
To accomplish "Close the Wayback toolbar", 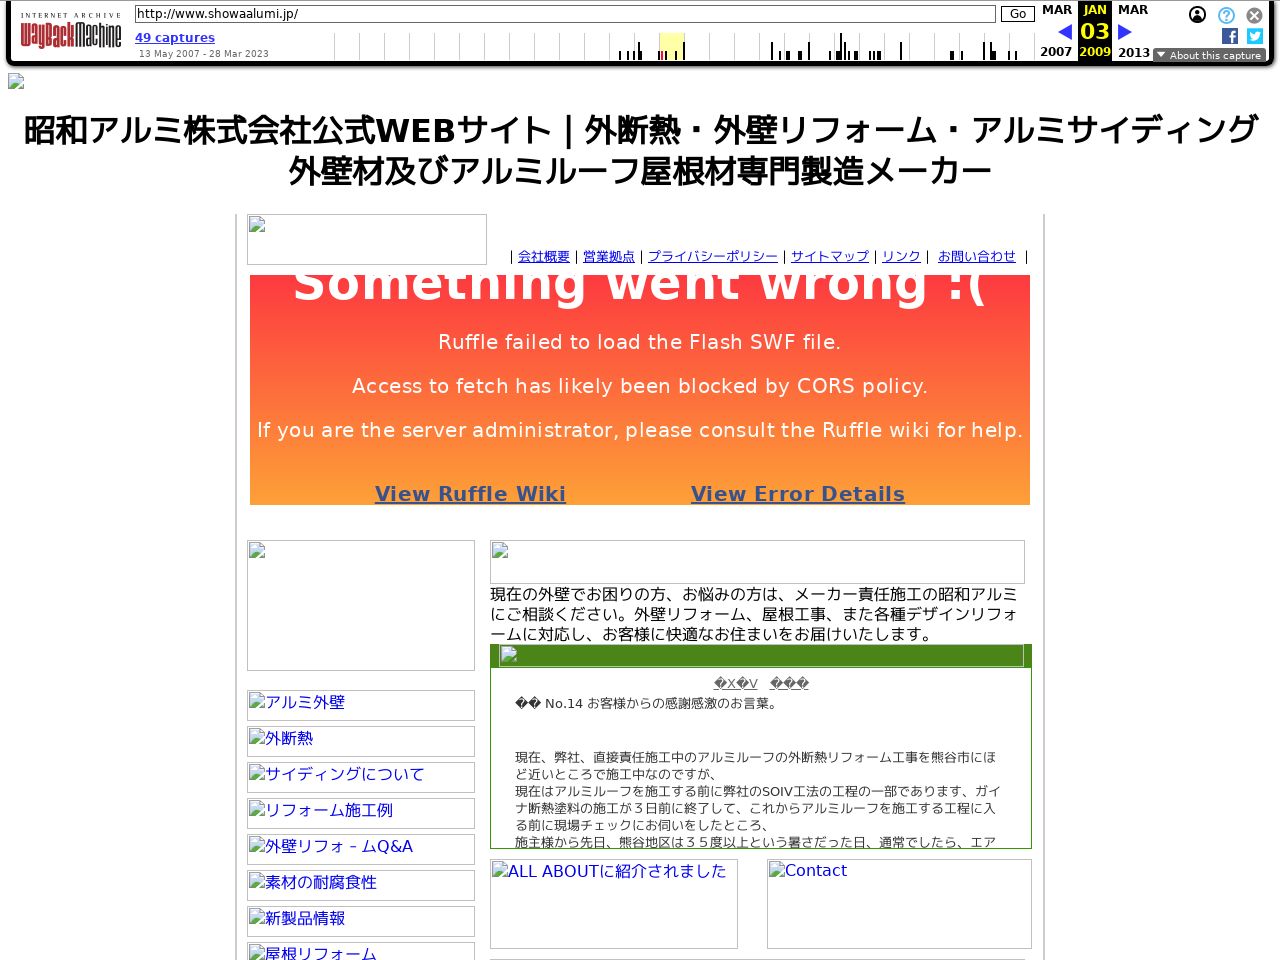I will [x=1254, y=15].
